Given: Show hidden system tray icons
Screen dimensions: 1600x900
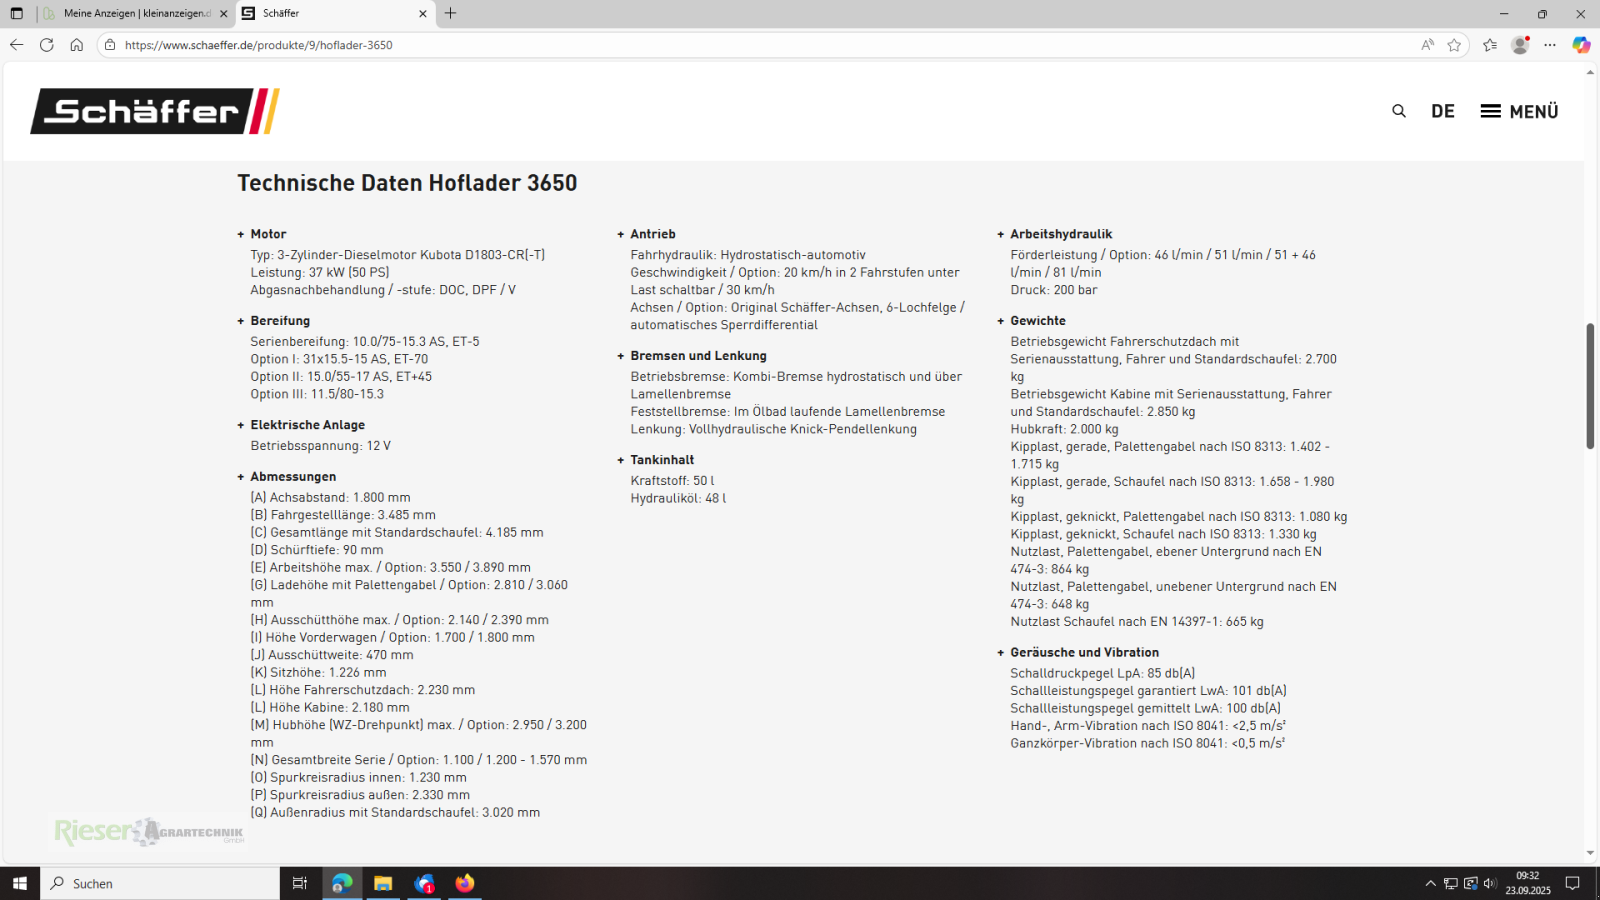Looking at the screenshot, I should point(1432,883).
